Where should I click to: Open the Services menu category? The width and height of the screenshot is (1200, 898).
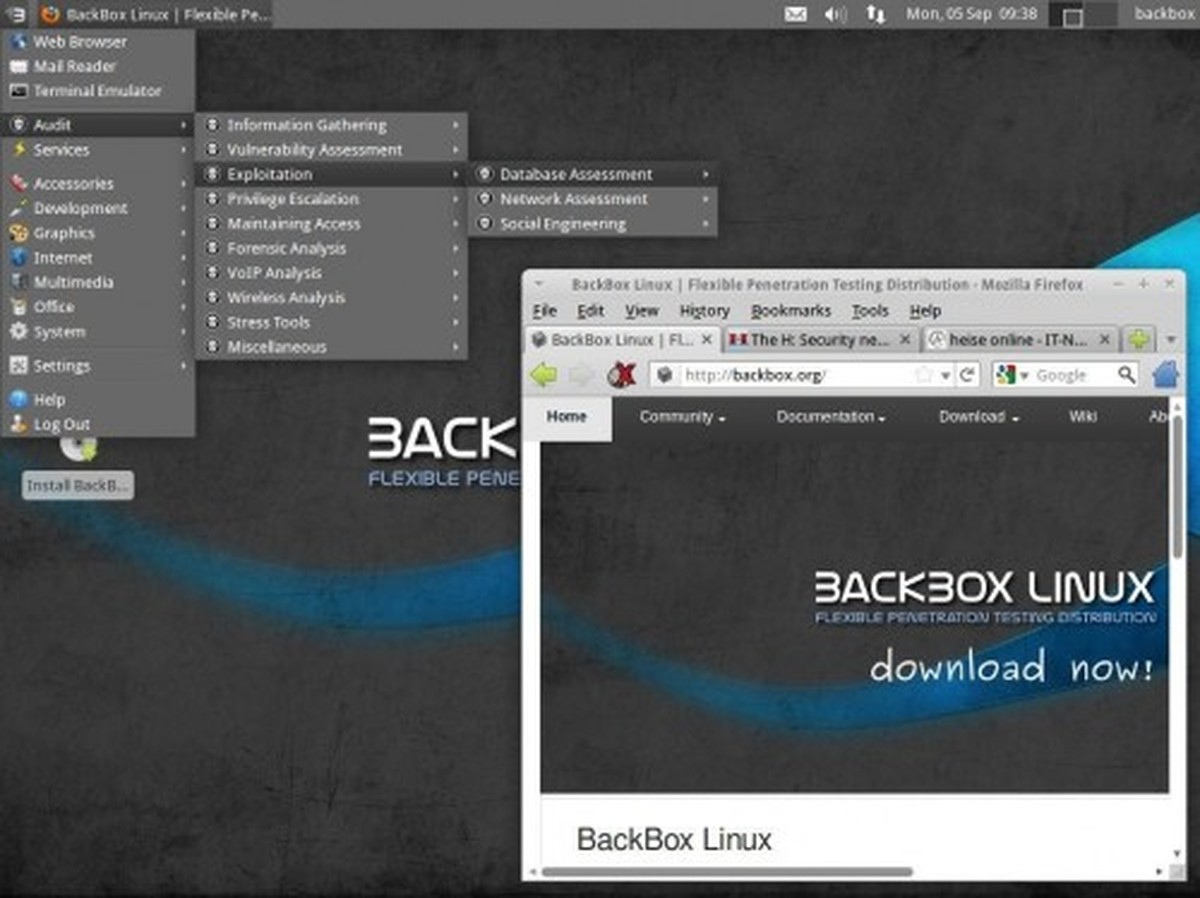click(98, 150)
